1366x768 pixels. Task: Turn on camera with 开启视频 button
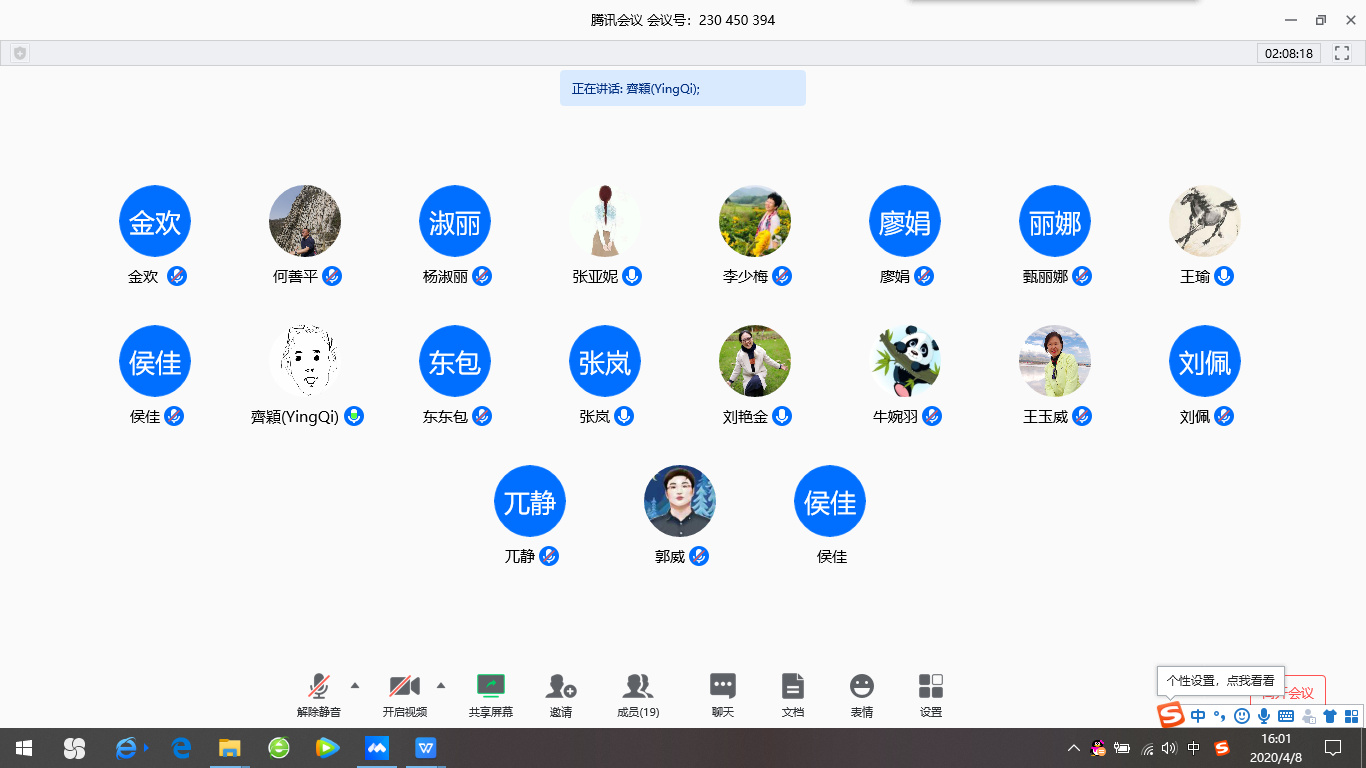(404, 687)
